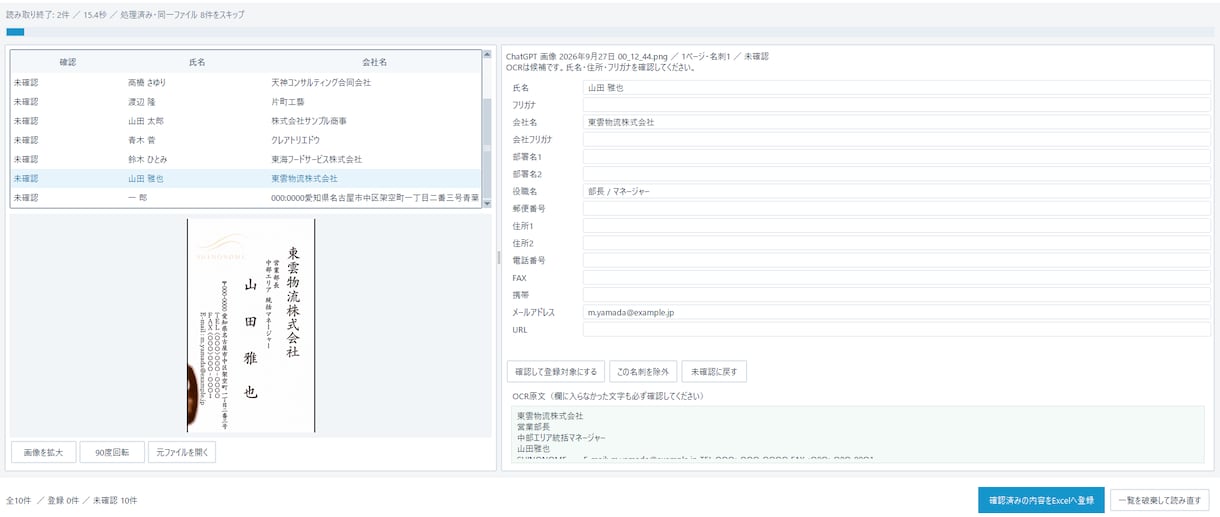The width and height of the screenshot is (1220, 517).
Task: Sort by the 確認 column header
Action: (x=68, y=62)
